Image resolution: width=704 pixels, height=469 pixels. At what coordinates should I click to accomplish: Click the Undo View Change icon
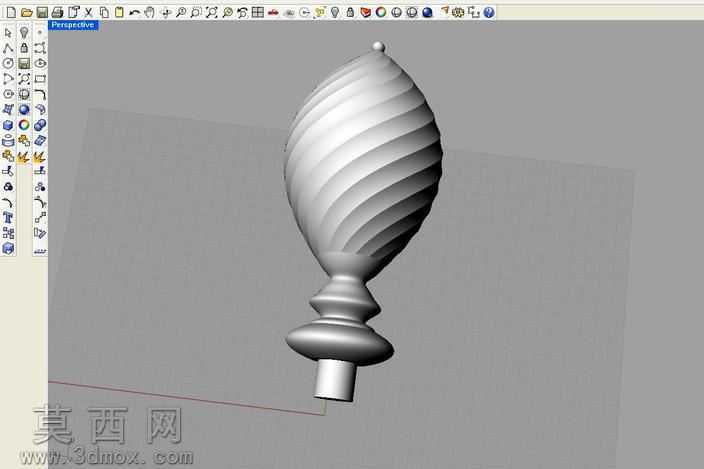[242, 12]
